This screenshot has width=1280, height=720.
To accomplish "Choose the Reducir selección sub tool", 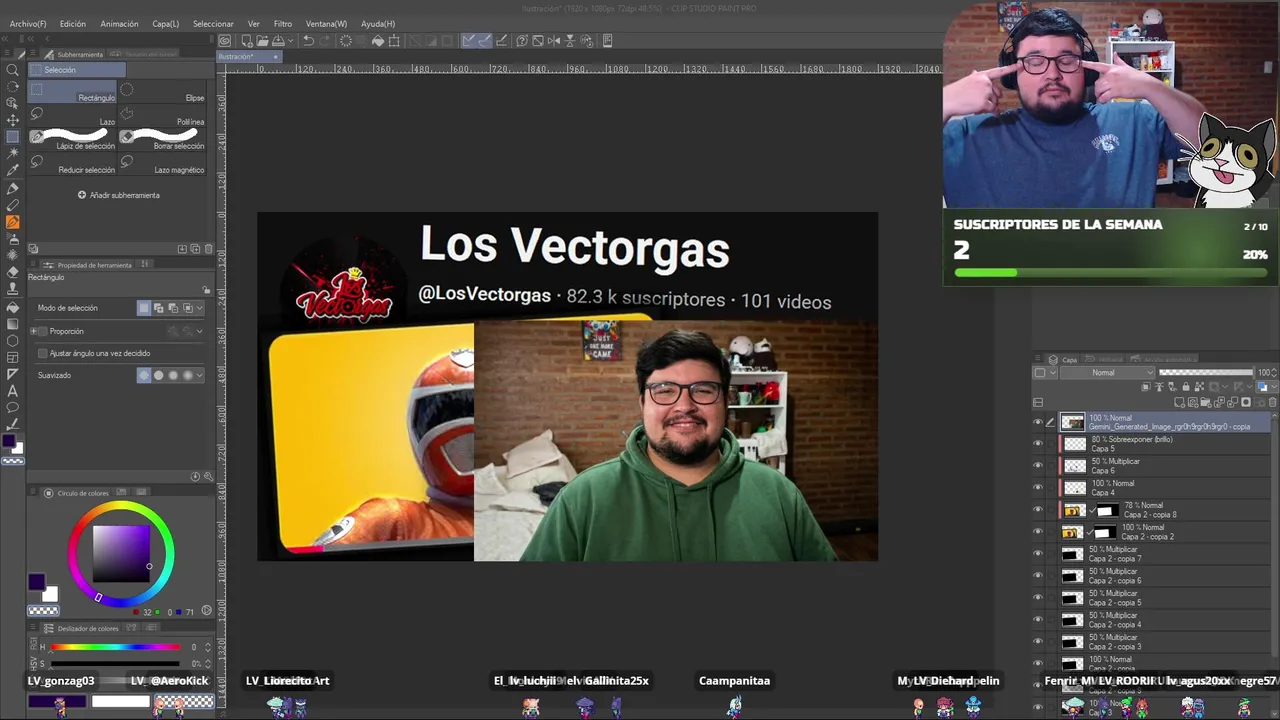I will 73,164.
